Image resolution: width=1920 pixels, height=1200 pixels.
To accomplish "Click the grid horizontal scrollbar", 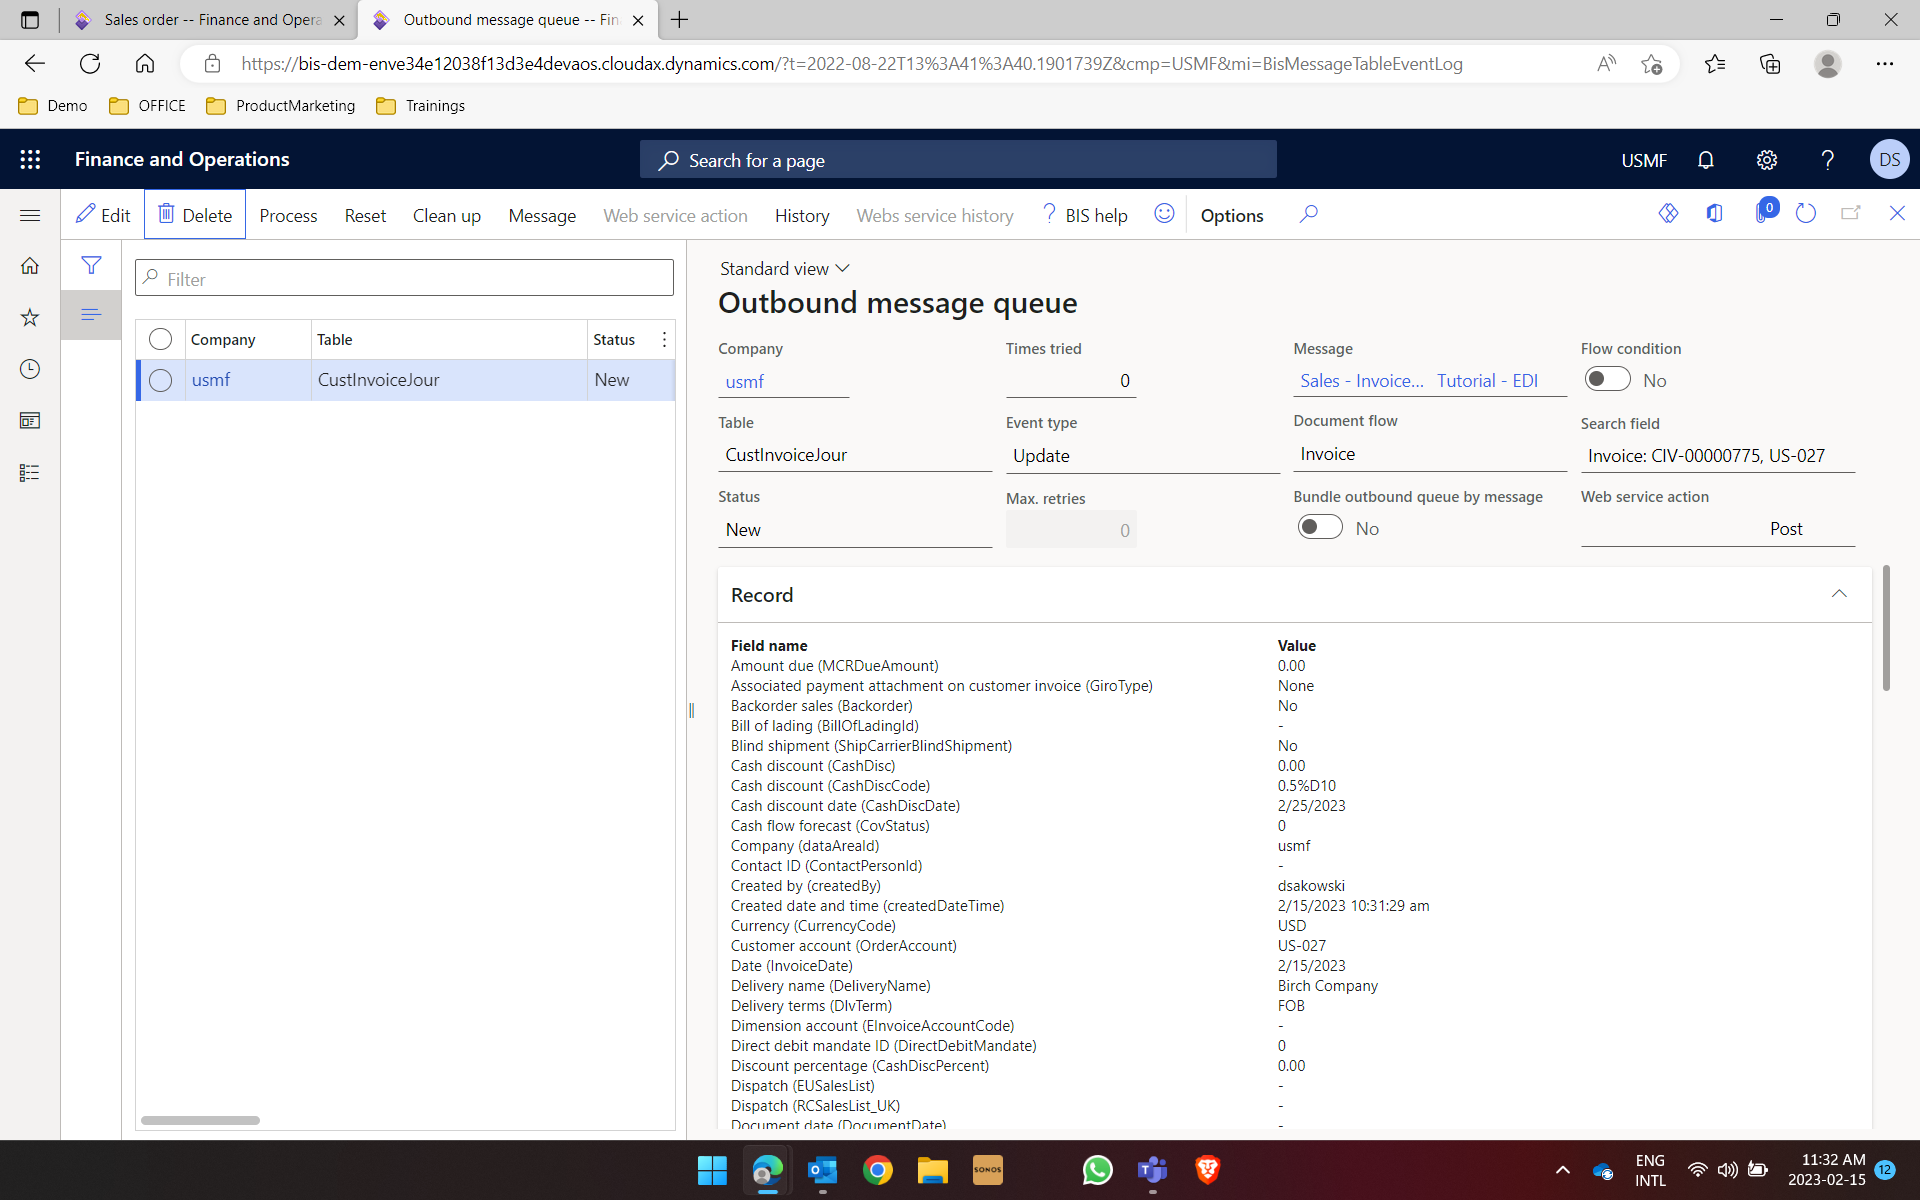I will pos(200,1120).
